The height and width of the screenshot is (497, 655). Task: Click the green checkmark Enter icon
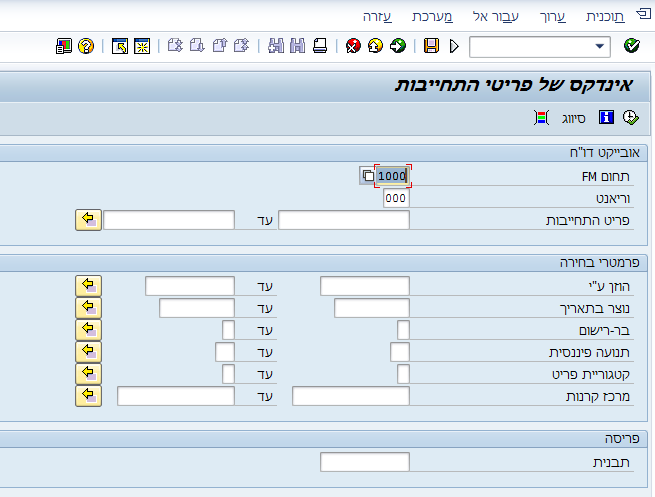click(632, 46)
